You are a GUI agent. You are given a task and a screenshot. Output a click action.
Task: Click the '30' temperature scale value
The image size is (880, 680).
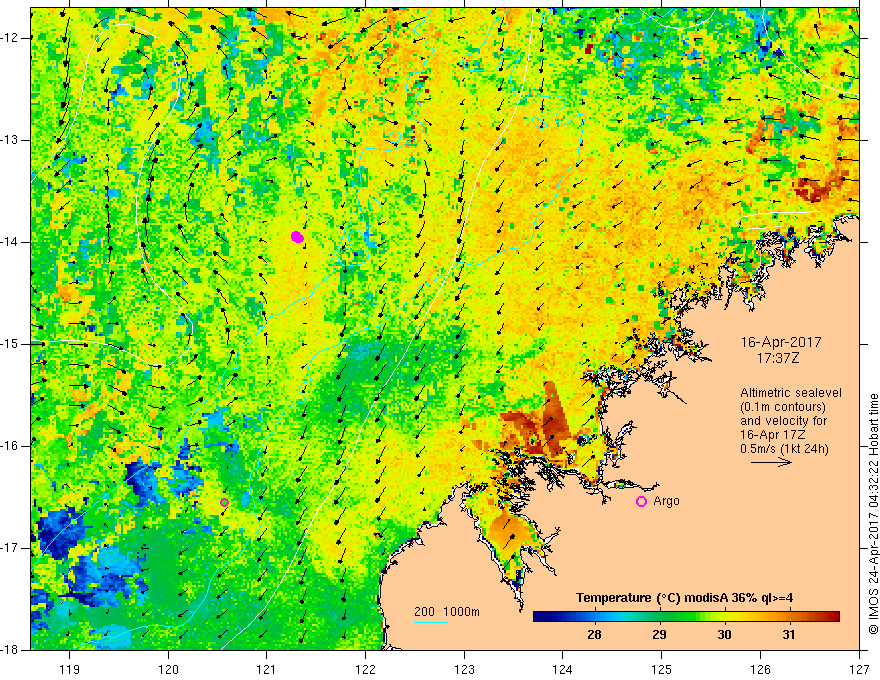point(724,634)
